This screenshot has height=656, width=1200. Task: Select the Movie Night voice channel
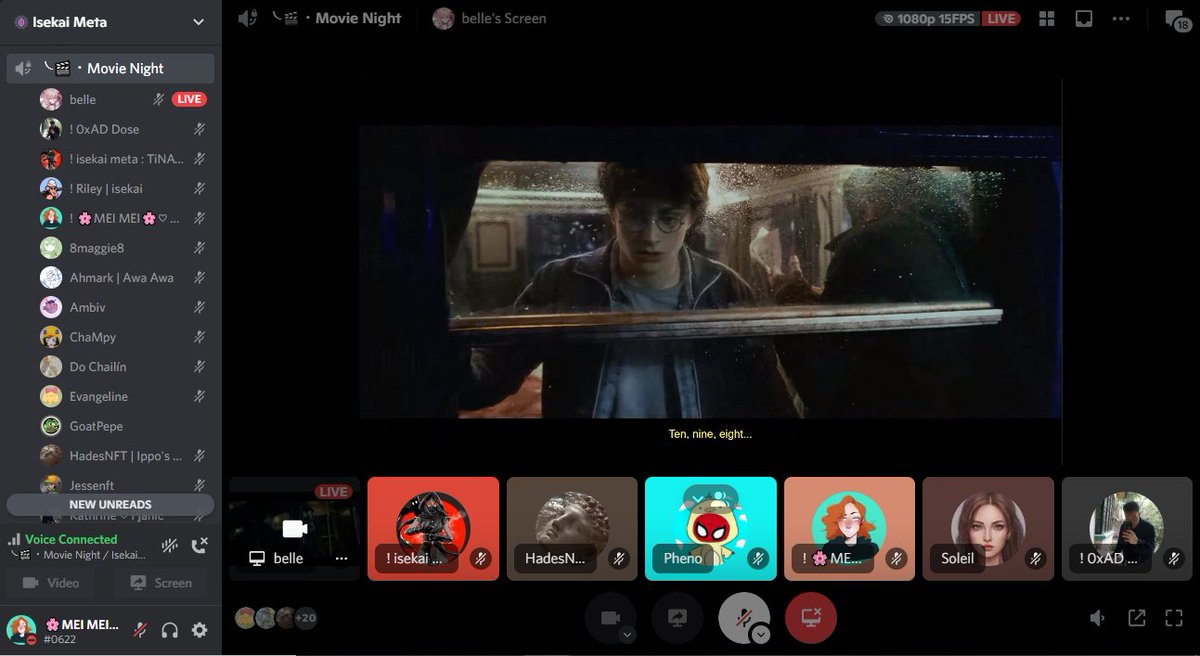(110, 68)
